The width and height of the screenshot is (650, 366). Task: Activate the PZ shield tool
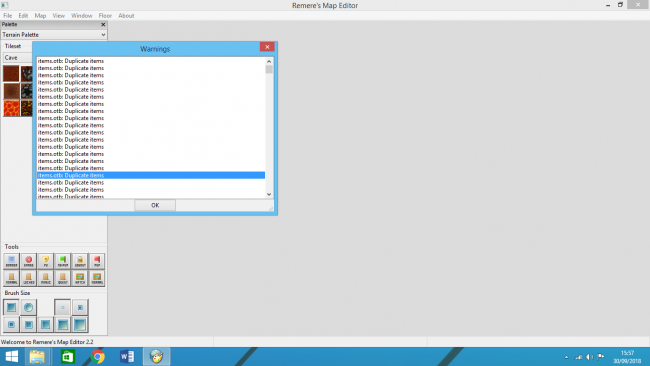pyautogui.click(x=46, y=261)
